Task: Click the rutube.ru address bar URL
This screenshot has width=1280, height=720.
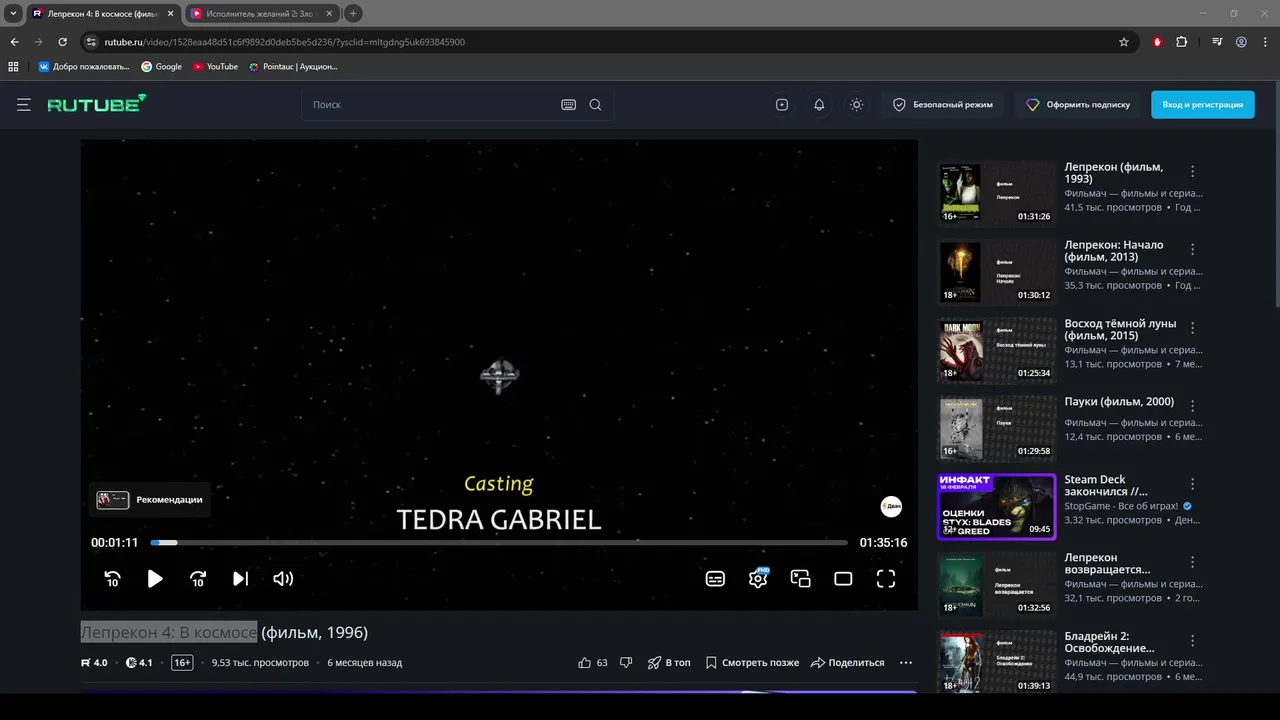Action: (285, 42)
